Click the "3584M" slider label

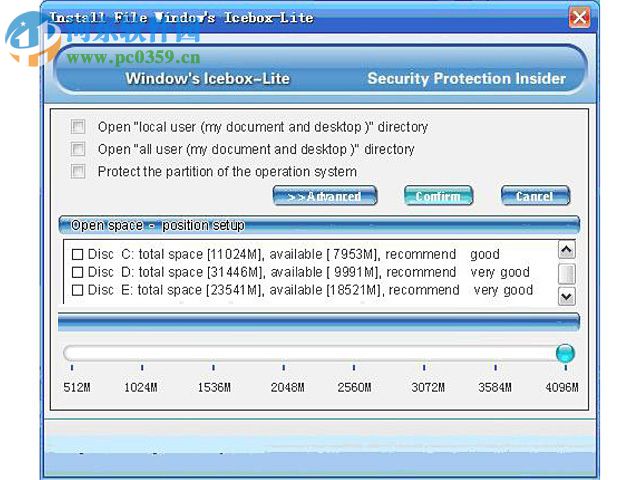(x=495, y=387)
